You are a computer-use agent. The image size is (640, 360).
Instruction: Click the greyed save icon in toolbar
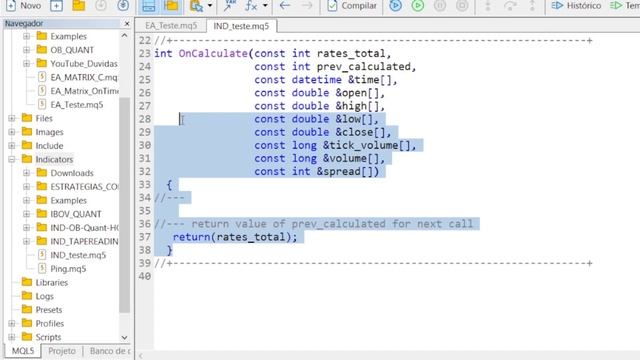(x=101, y=5)
